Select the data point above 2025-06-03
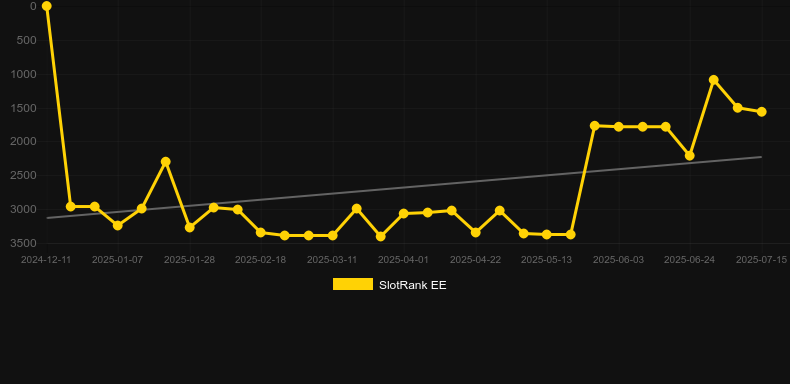Screen dimensions: 790x384 [619, 126]
